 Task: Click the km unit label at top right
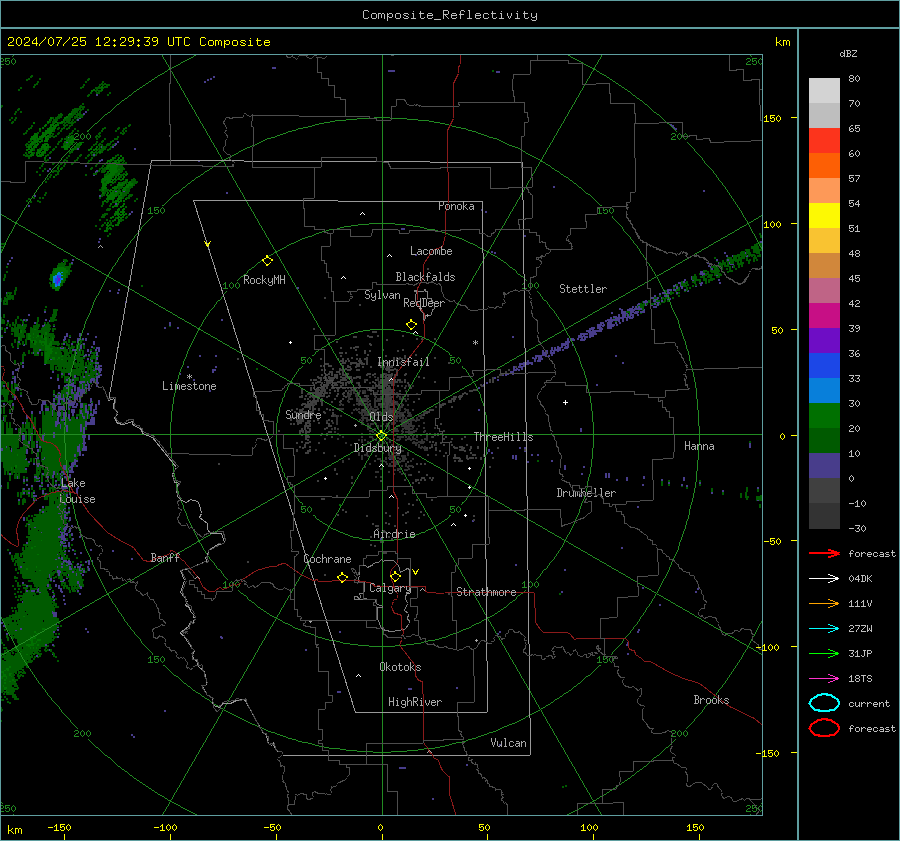coord(782,42)
